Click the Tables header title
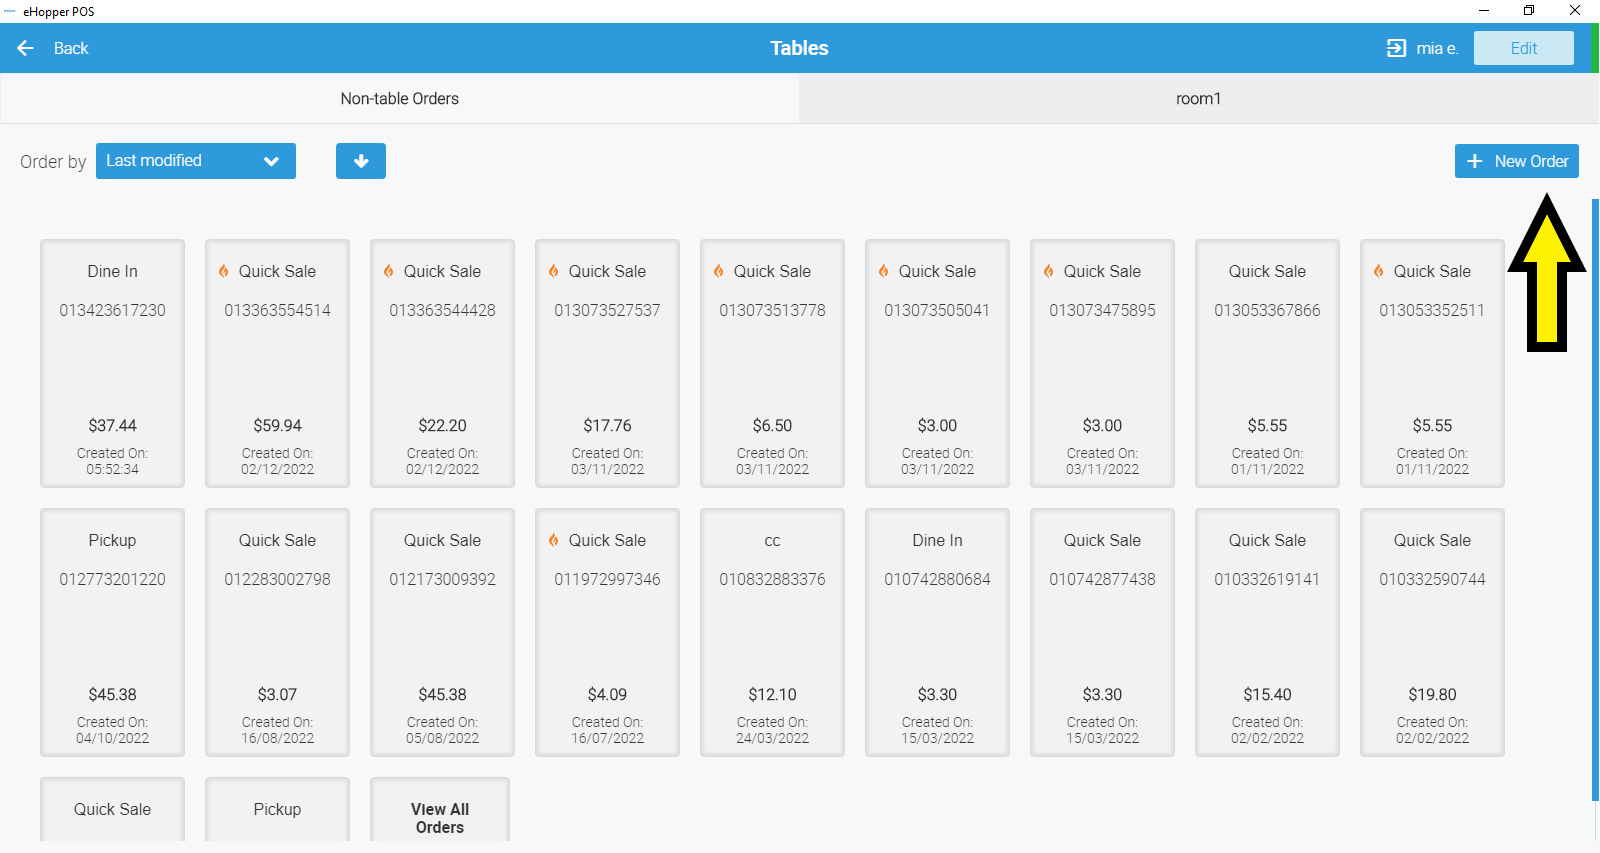This screenshot has height=853, width=1600. tap(799, 48)
